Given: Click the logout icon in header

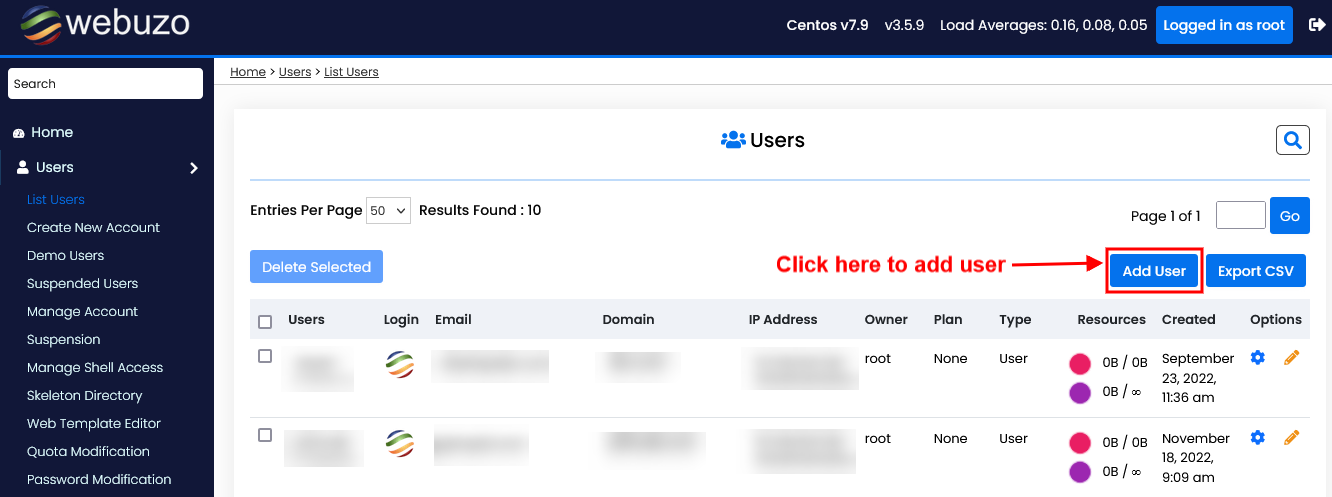Looking at the screenshot, I should tap(1316, 25).
